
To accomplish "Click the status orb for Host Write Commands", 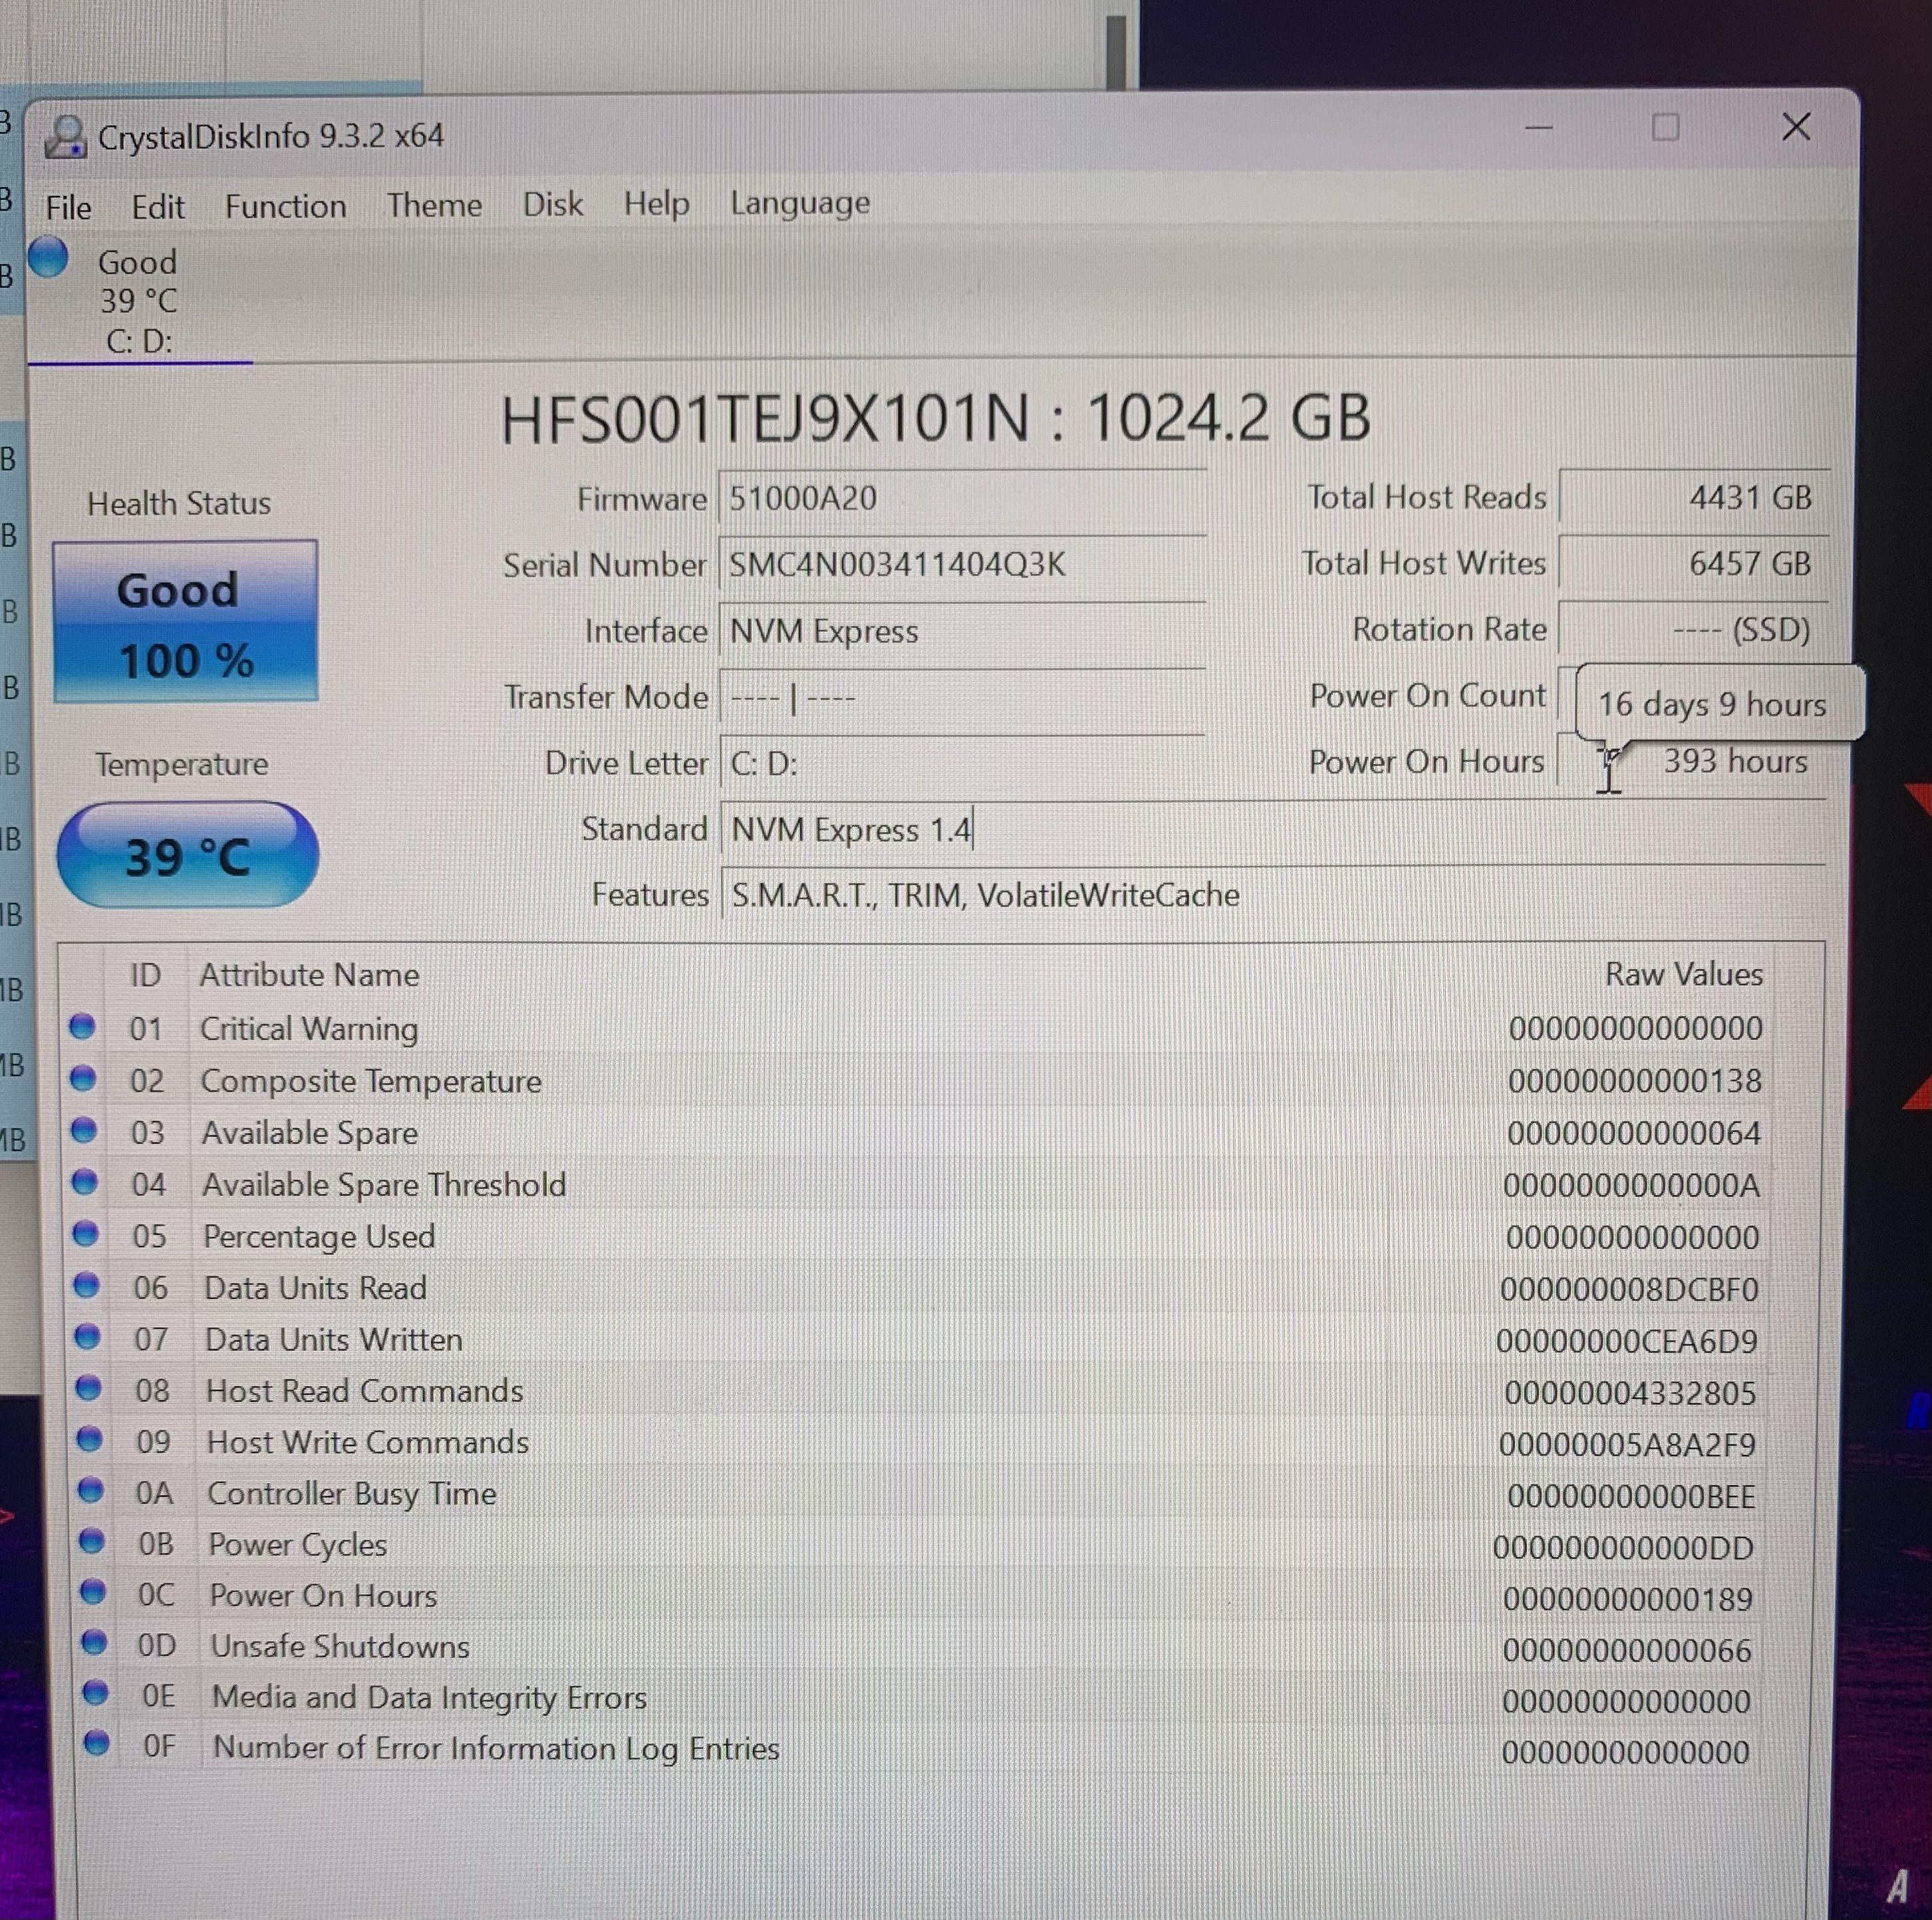I will pos(90,1439).
